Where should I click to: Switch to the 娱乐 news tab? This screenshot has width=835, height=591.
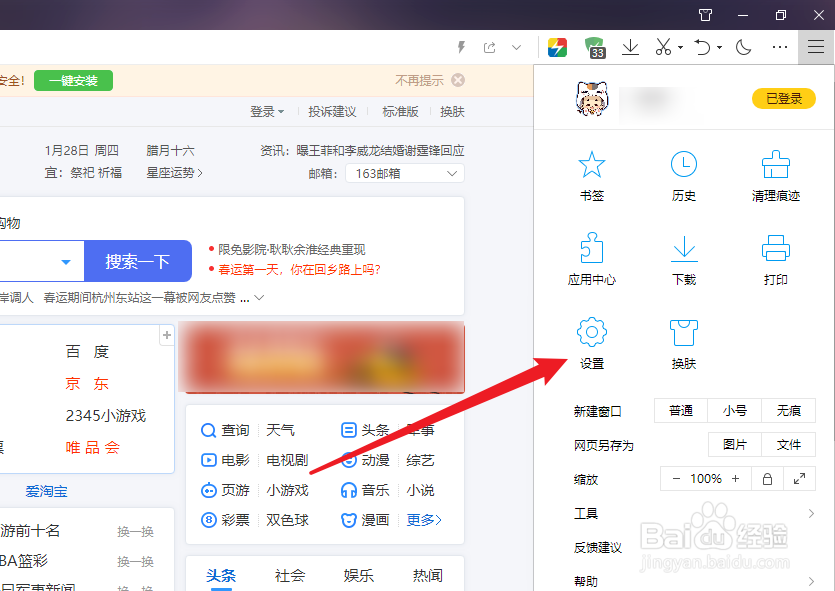coord(358,575)
